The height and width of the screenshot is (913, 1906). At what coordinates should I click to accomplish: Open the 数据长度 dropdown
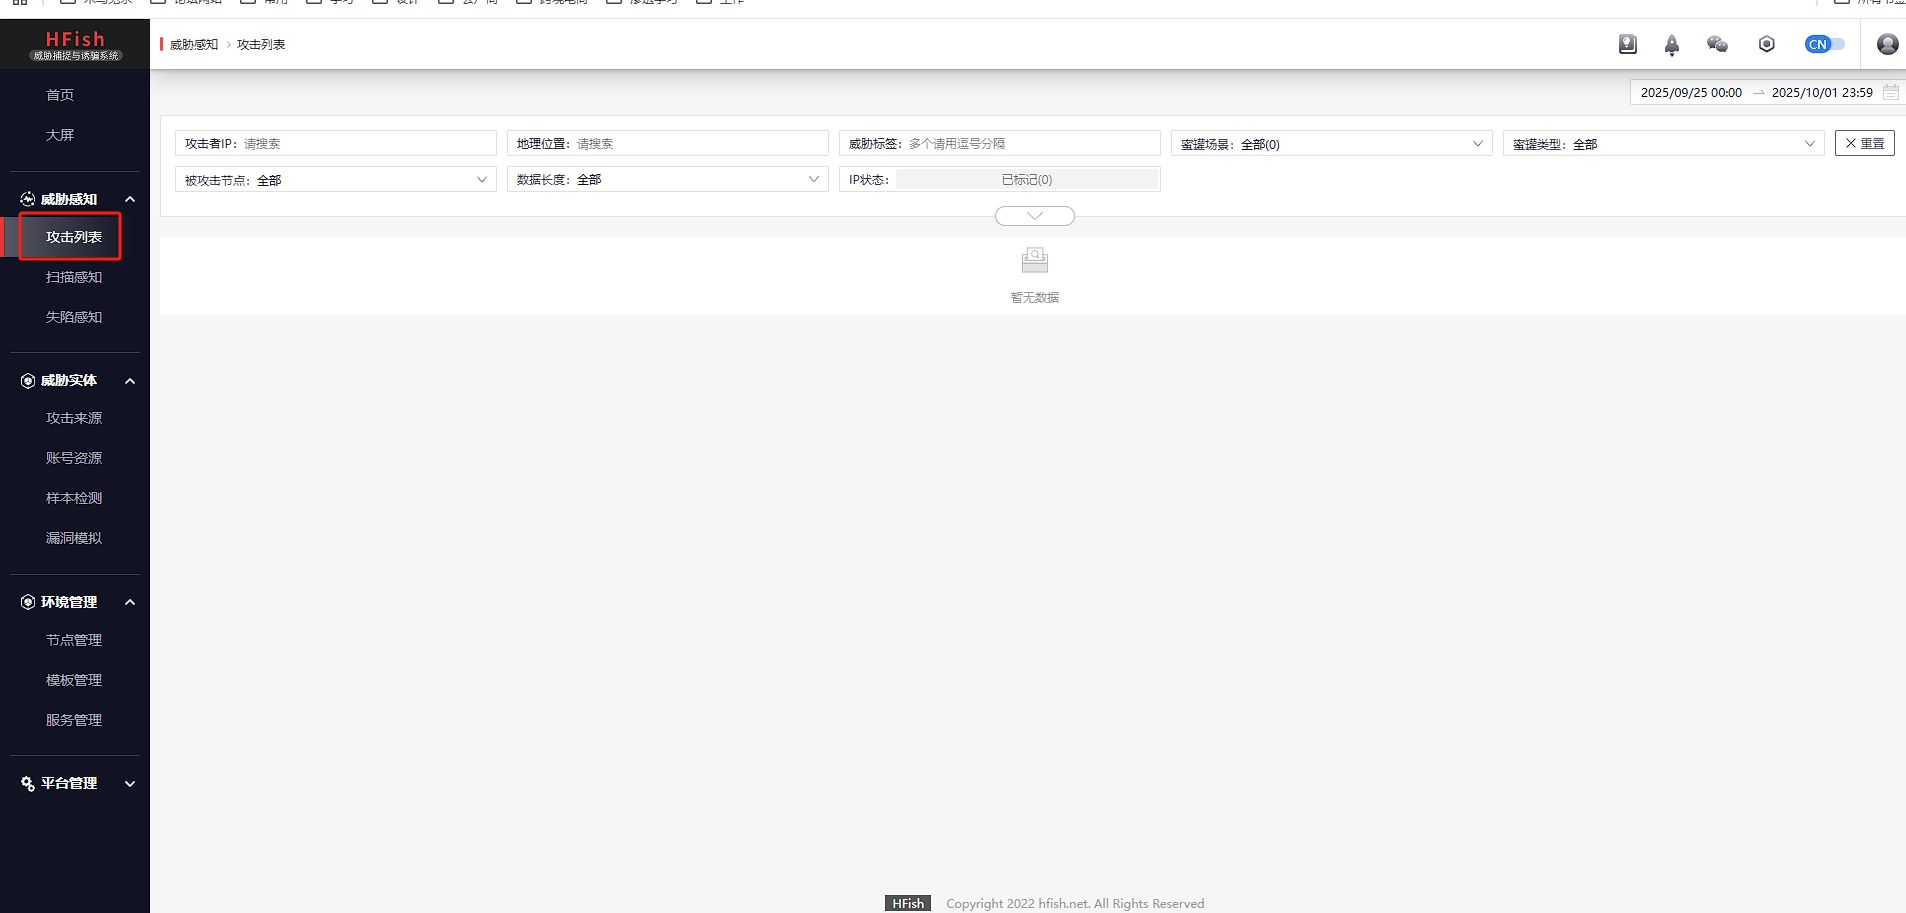click(x=667, y=180)
